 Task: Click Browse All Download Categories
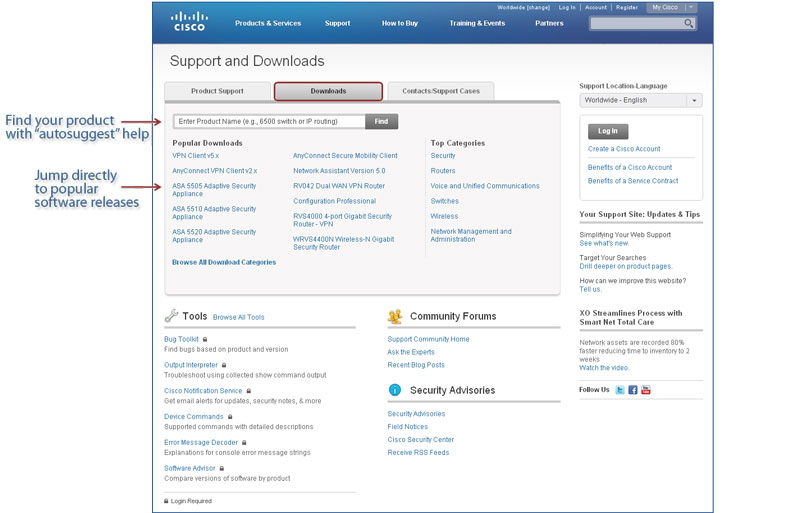[224, 262]
